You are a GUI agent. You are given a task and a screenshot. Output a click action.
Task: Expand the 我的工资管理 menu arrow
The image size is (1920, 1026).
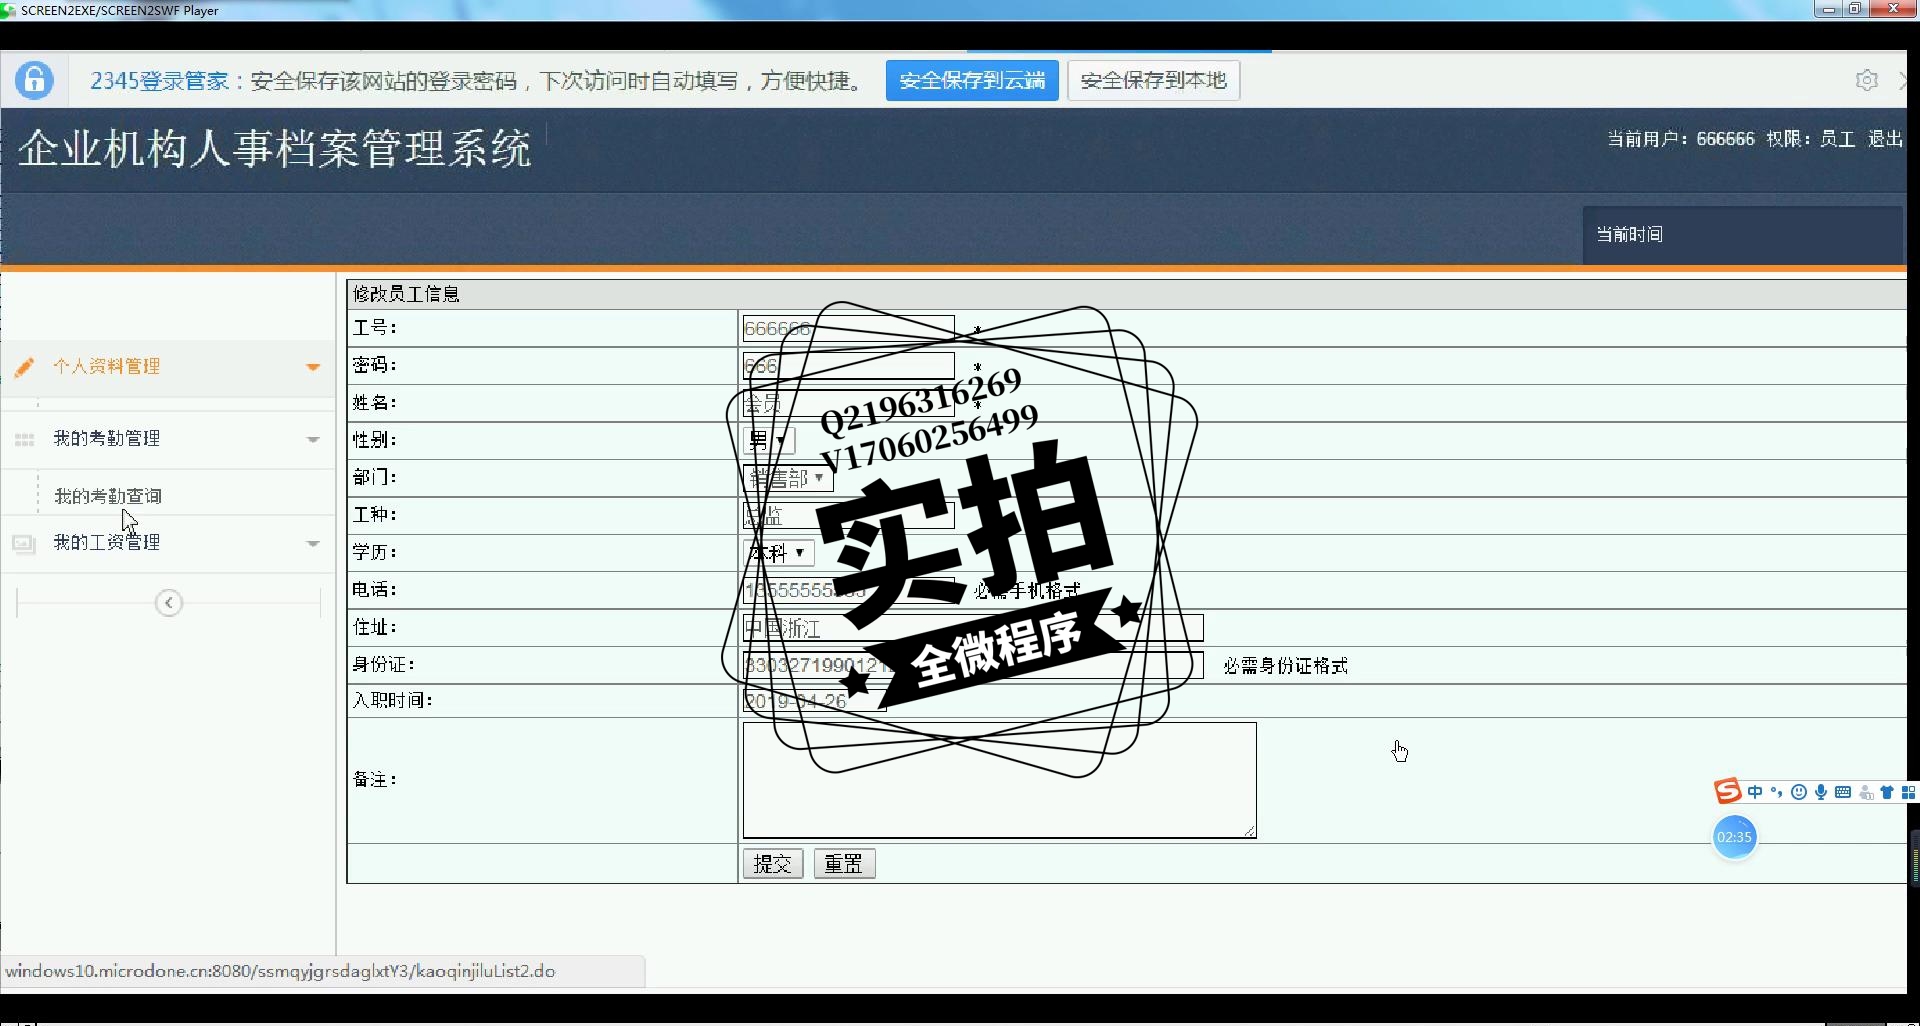pyautogui.click(x=313, y=544)
